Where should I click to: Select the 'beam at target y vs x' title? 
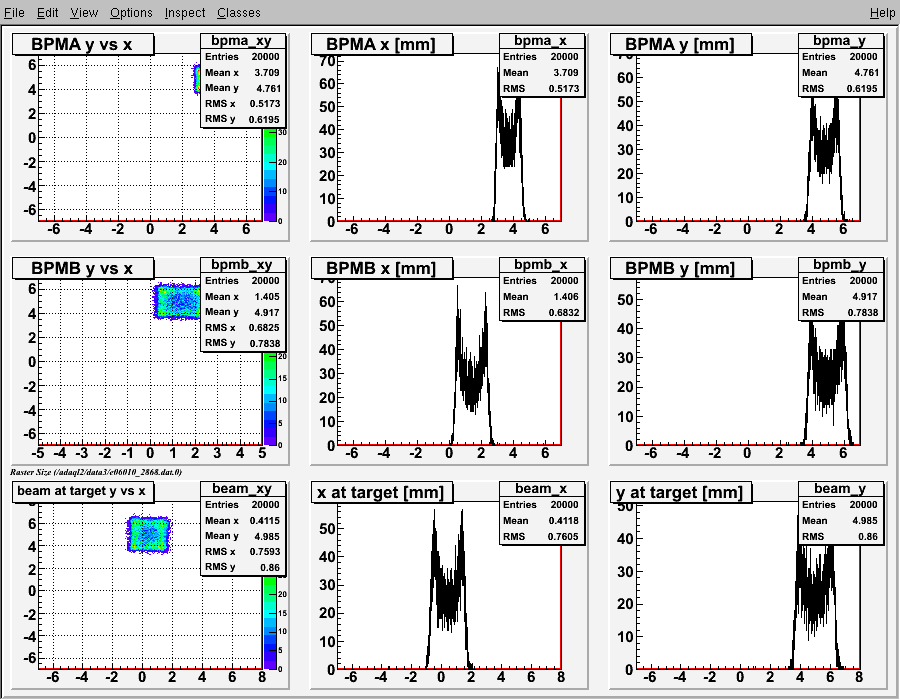(x=82, y=491)
